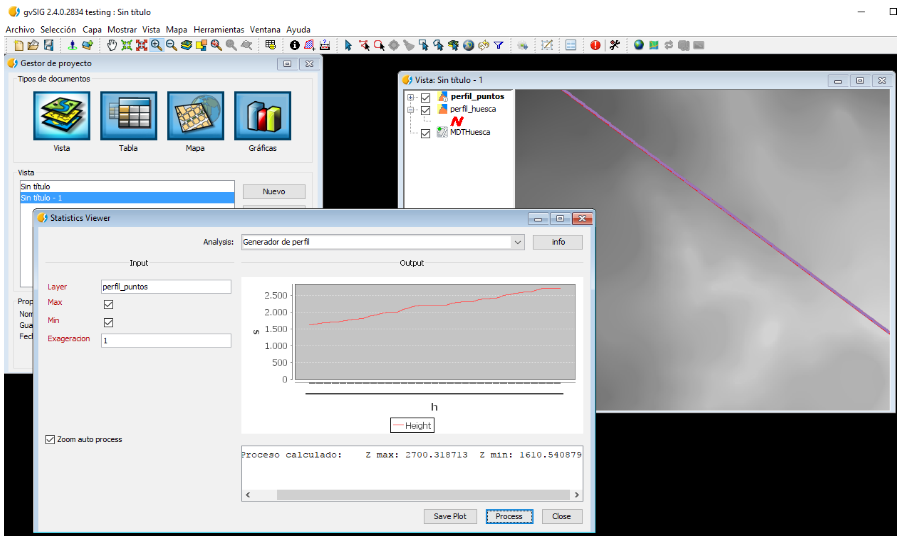This screenshot has width=903, height=542.
Task: Click the Information tool icon
Action: point(295,45)
